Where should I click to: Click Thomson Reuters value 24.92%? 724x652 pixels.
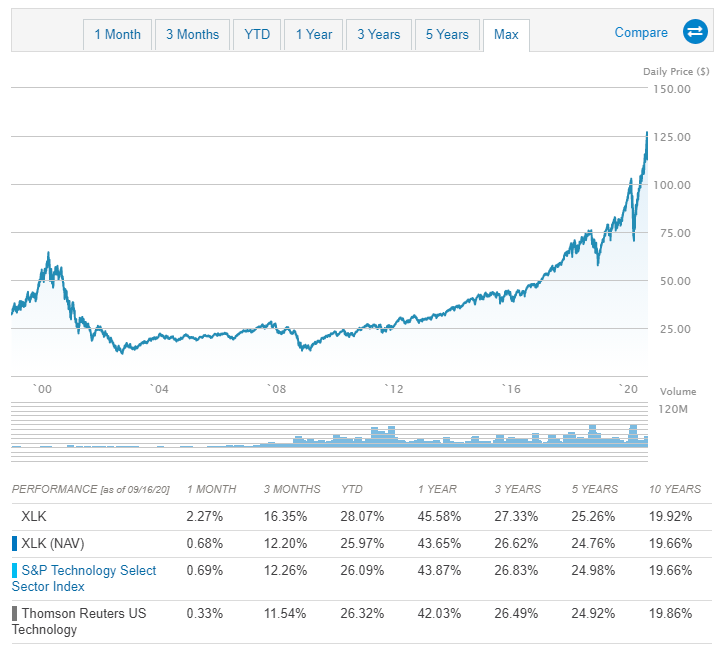(x=593, y=614)
